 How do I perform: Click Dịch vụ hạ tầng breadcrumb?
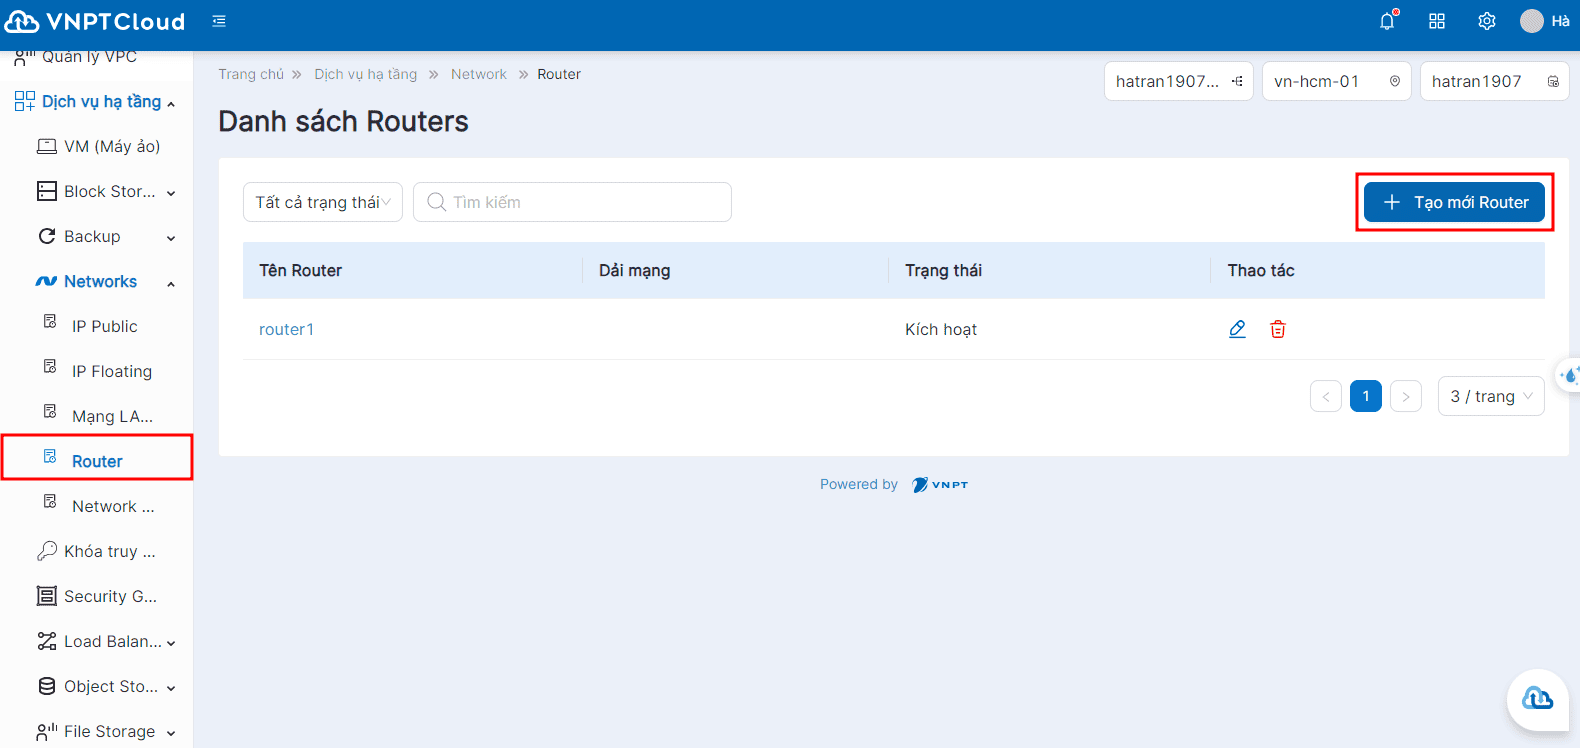[x=366, y=74]
